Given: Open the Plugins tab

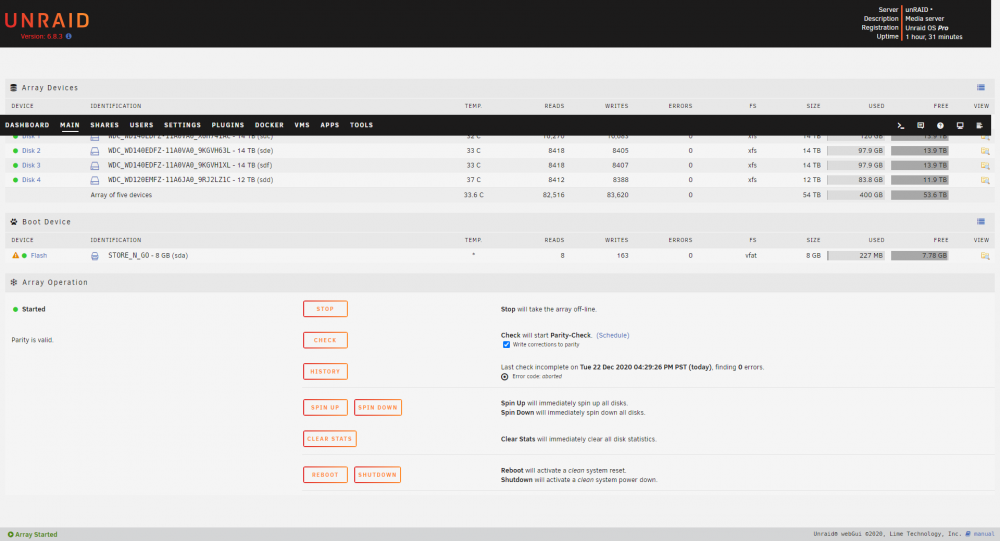Looking at the screenshot, I should click(228, 125).
